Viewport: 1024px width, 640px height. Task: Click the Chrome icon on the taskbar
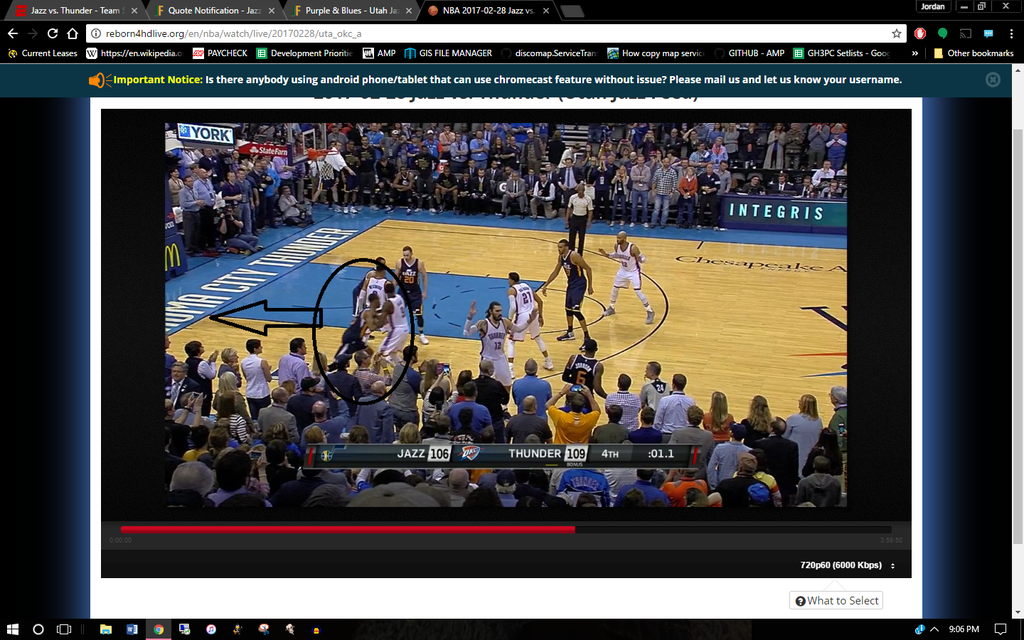(158, 630)
